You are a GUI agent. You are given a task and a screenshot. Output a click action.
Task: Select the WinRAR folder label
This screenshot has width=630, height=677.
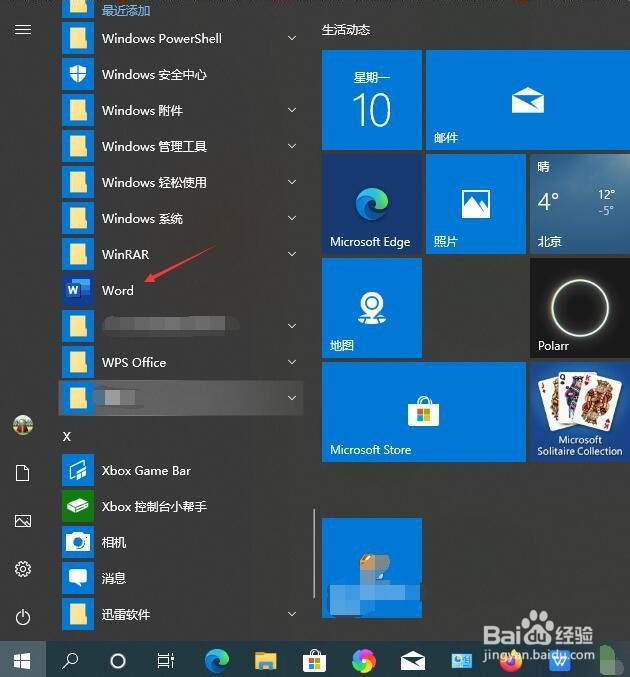point(126,254)
